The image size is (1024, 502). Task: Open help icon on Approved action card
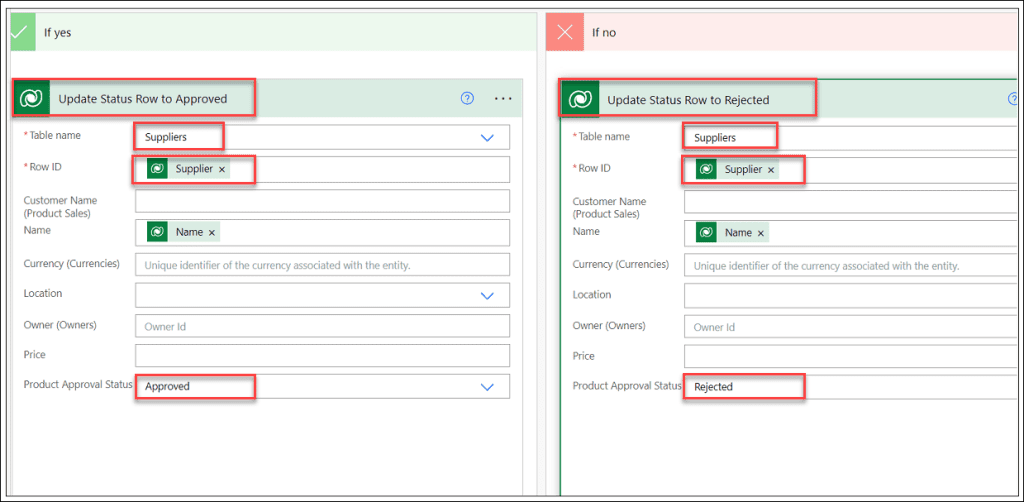(x=467, y=99)
